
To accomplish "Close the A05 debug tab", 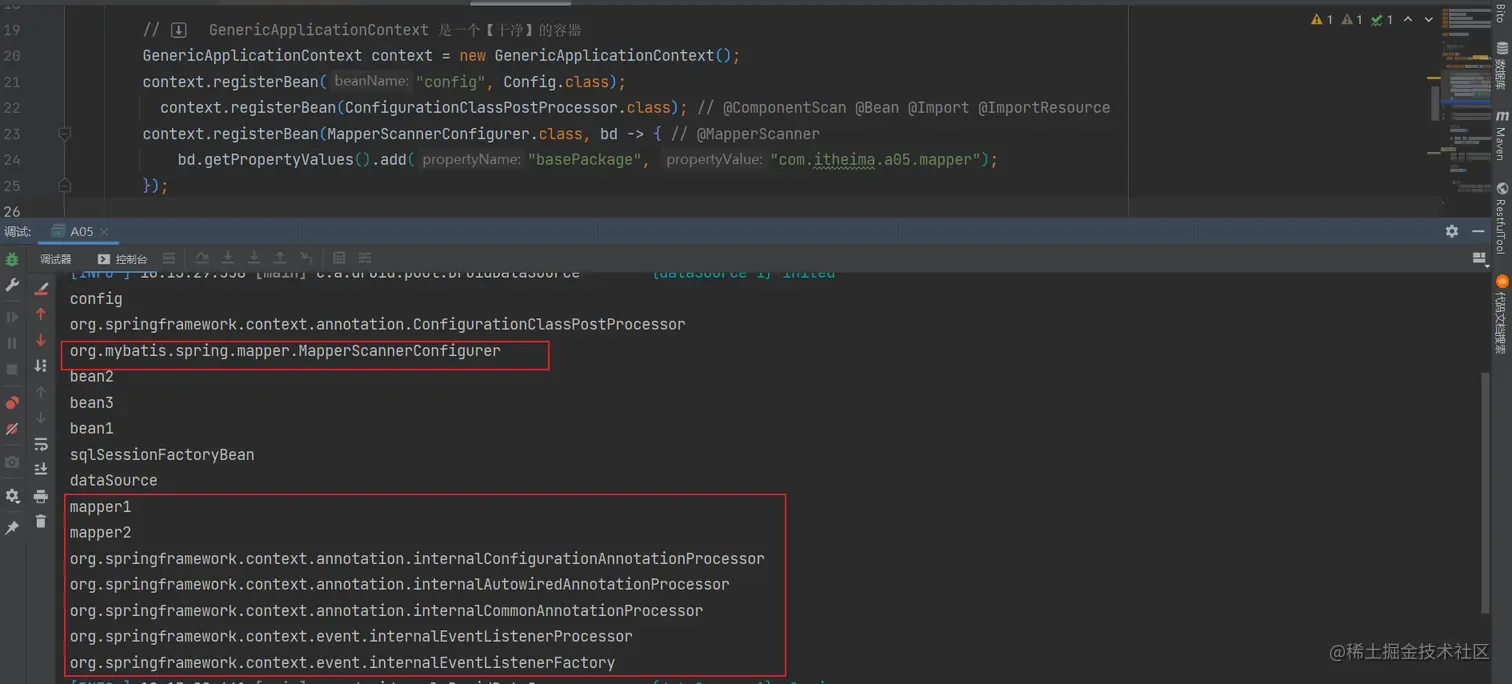I will [104, 232].
